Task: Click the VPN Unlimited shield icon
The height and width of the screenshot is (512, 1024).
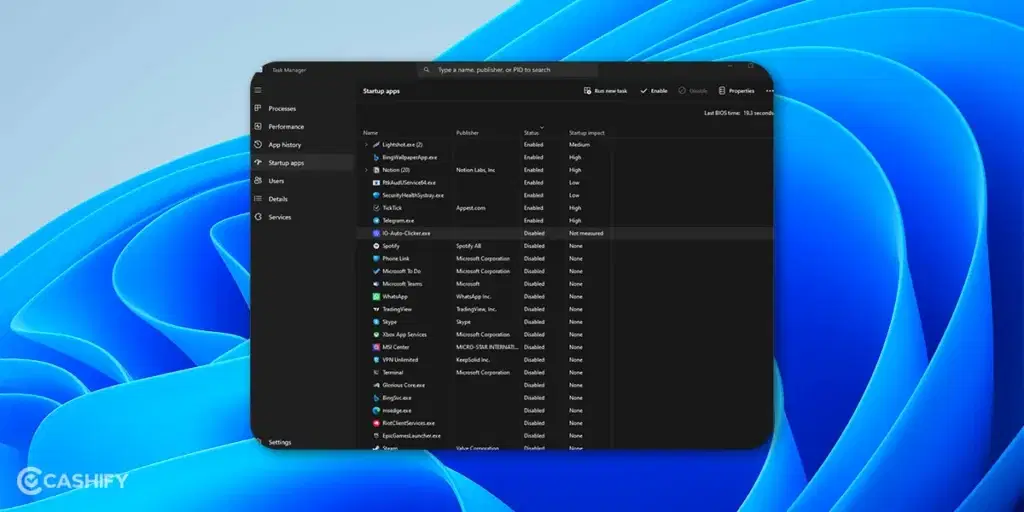Action: tap(376, 360)
